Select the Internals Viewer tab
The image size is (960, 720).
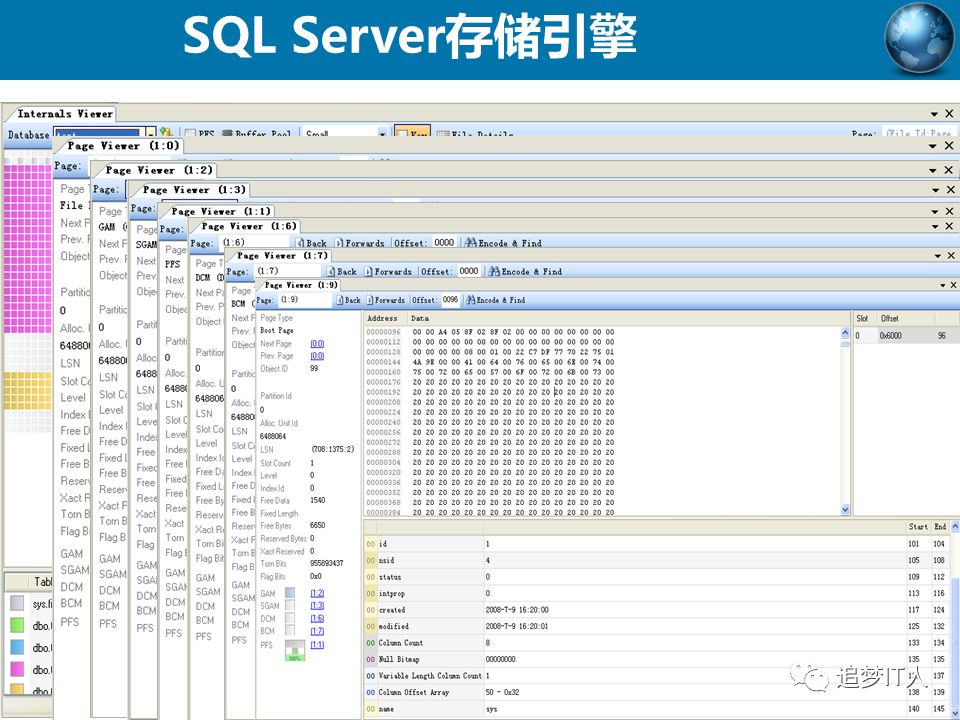point(64,114)
